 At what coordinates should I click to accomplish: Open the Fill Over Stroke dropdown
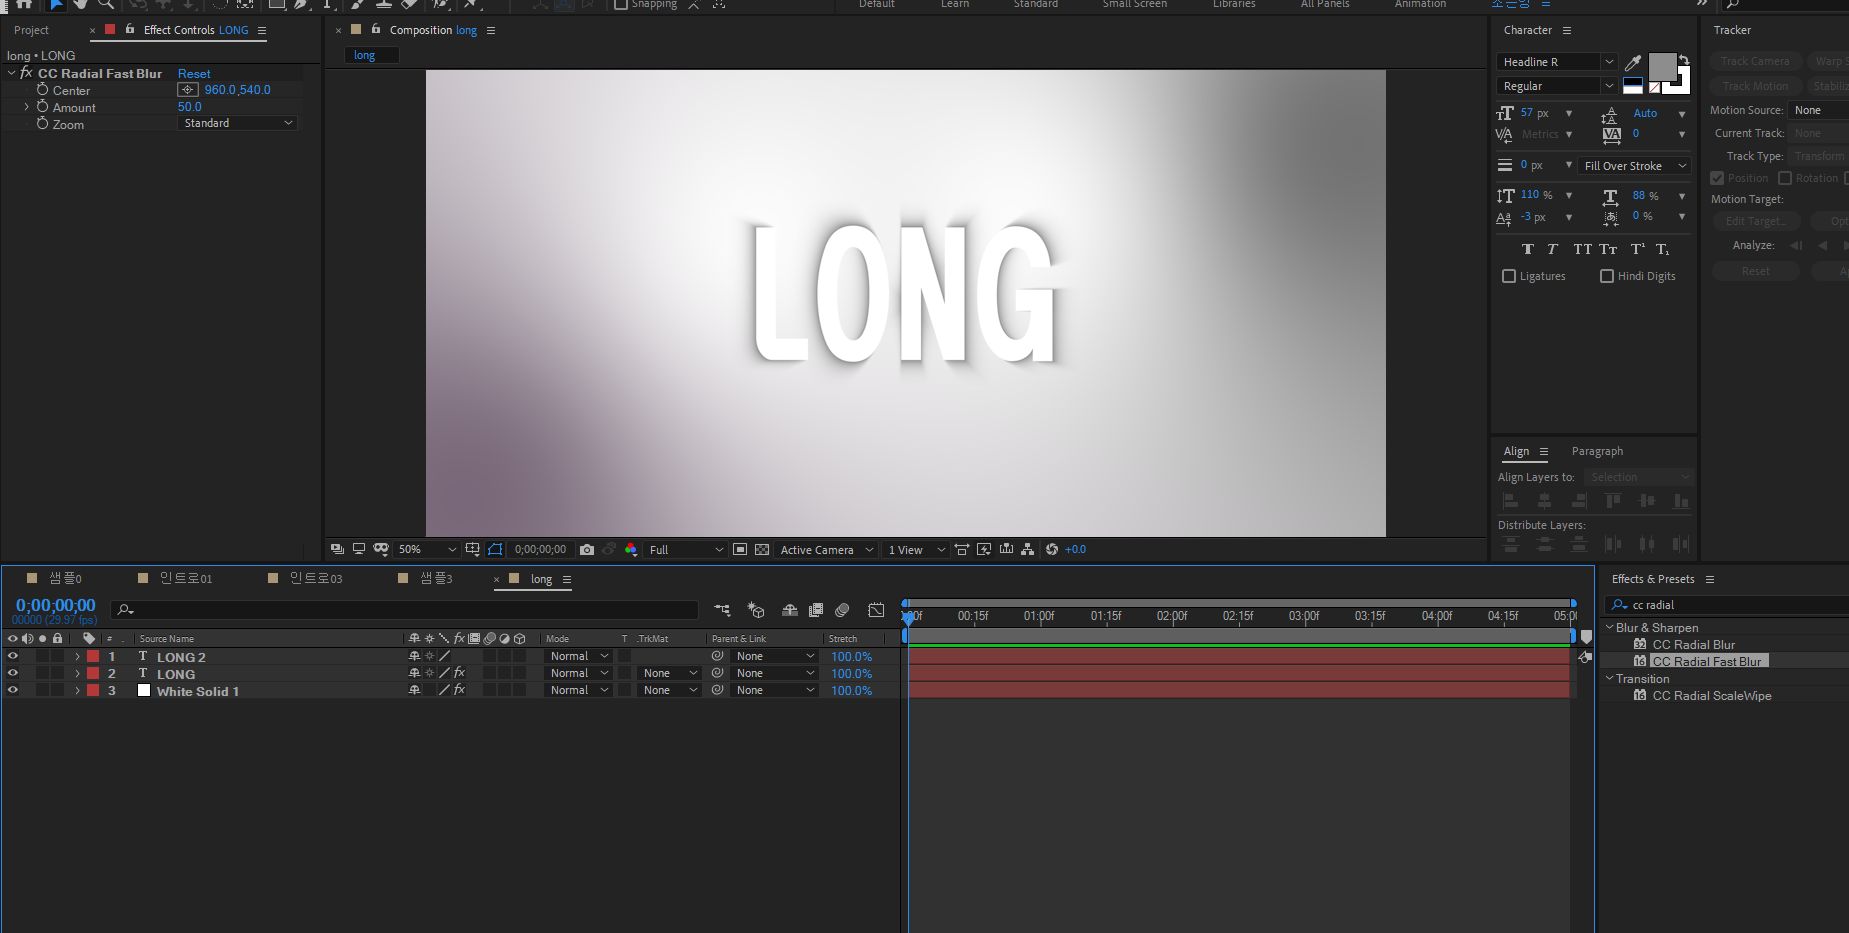click(x=1634, y=166)
